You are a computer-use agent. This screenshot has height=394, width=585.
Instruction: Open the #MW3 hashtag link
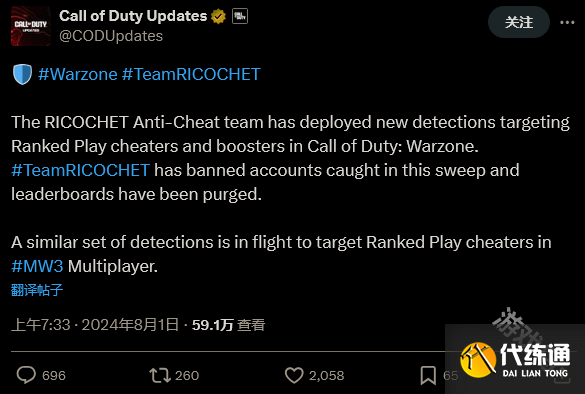coord(37,266)
